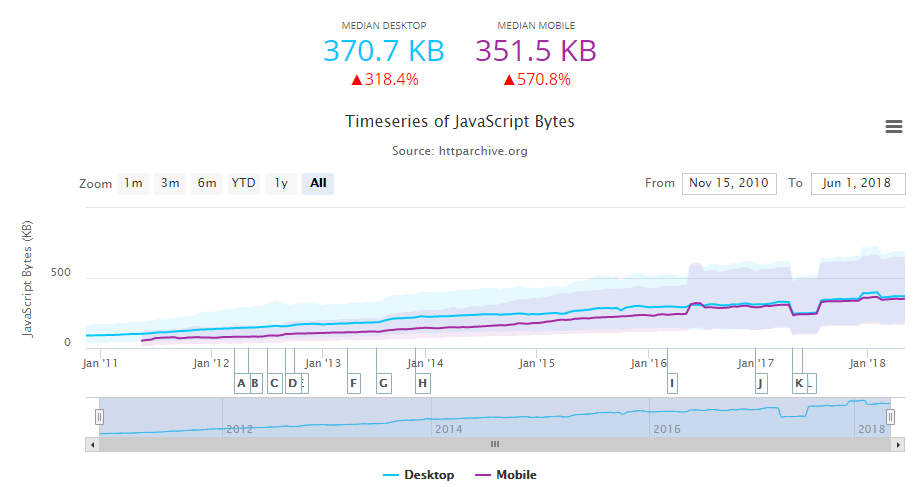Image resolution: width=918 pixels, height=487 pixels.
Task: Open flag marker J near Jan '17
Action: 761,383
